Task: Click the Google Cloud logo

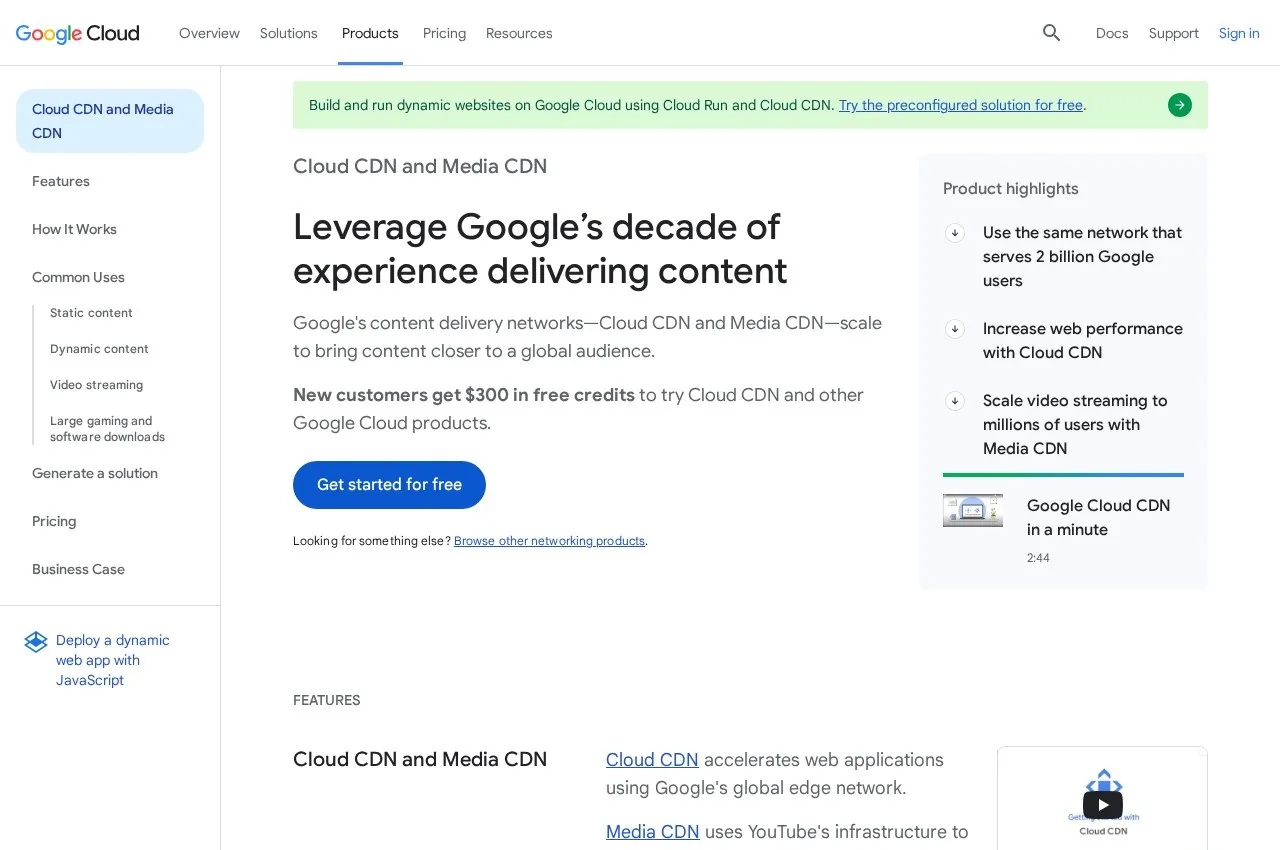Action: 78,33
